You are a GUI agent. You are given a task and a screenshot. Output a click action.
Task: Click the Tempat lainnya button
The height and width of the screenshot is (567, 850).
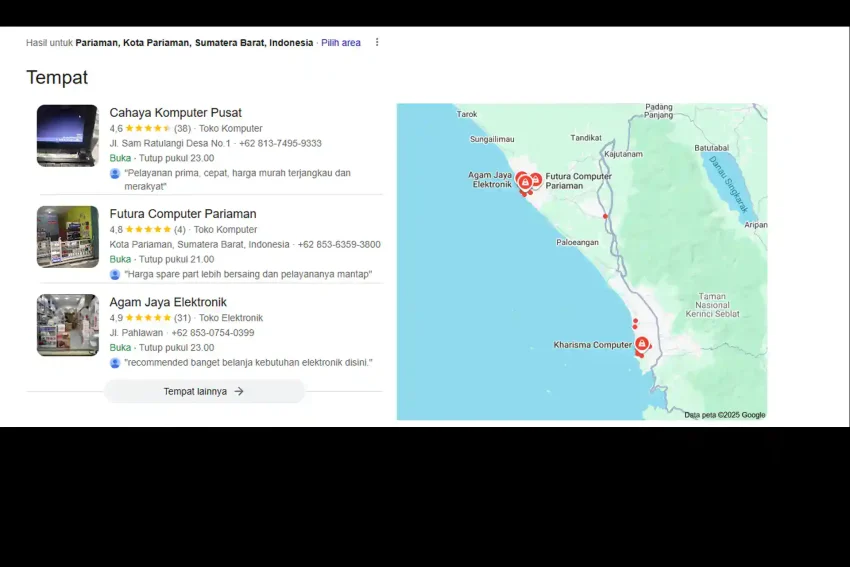pyautogui.click(x=204, y=391)
